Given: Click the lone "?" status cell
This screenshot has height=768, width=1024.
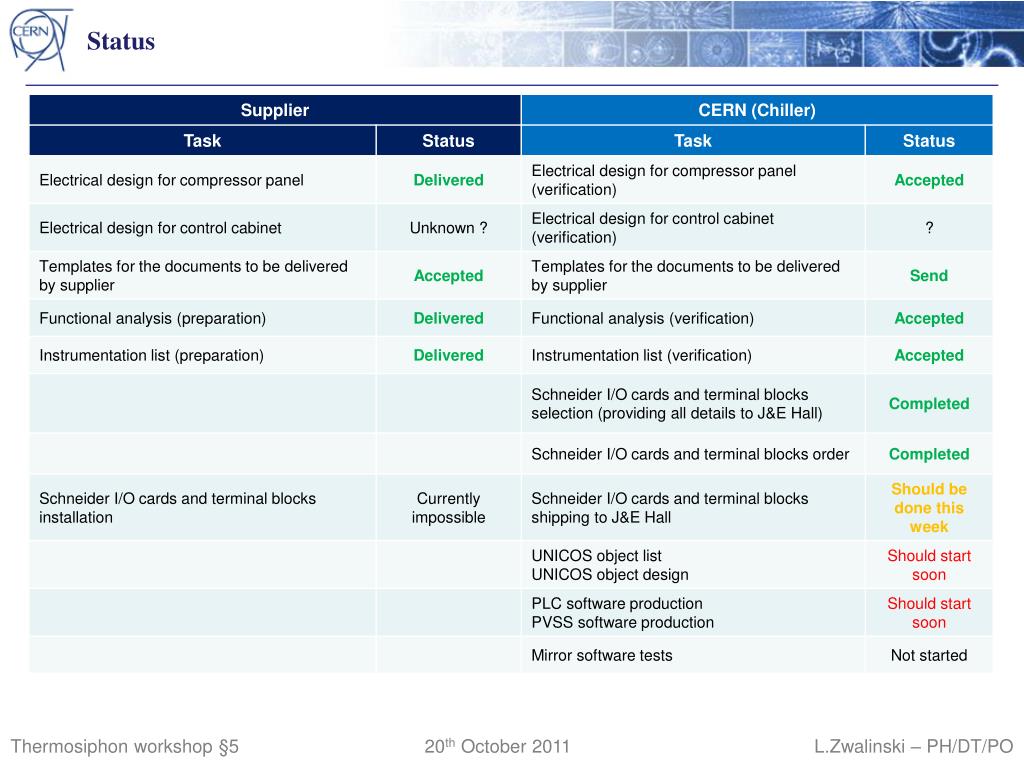Looking at the screenshot, I should [929, 228].
